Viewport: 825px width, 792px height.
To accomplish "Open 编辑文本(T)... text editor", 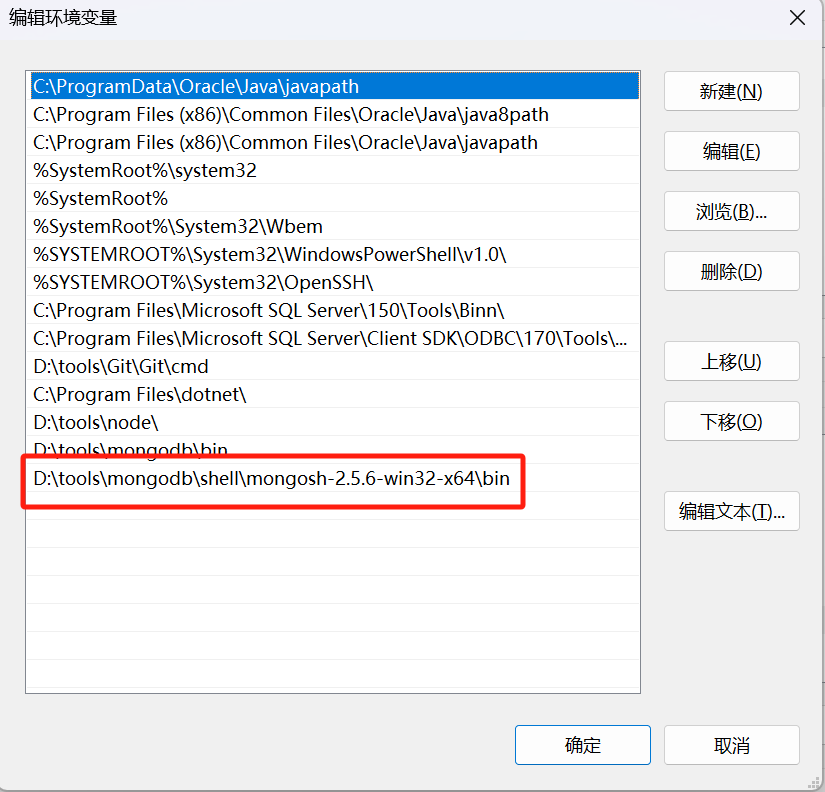I will click(731, 512).
